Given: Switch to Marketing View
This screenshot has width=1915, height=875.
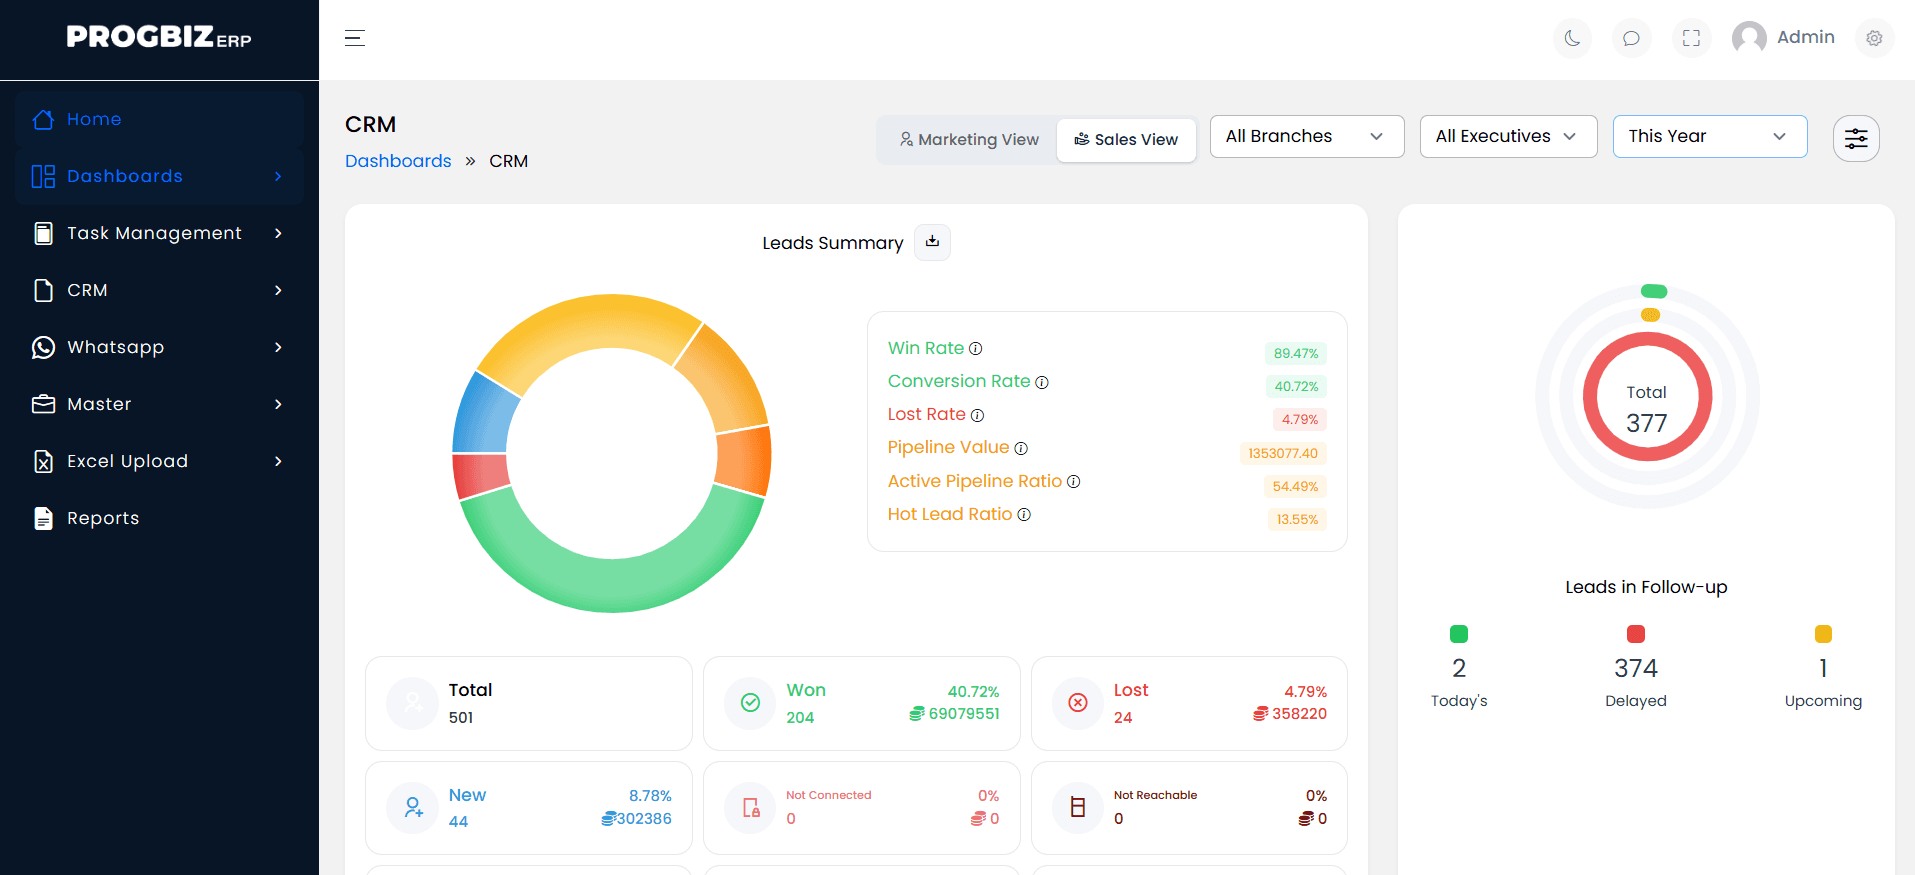Looking at the screenshot, I should [x=968, y=140].
